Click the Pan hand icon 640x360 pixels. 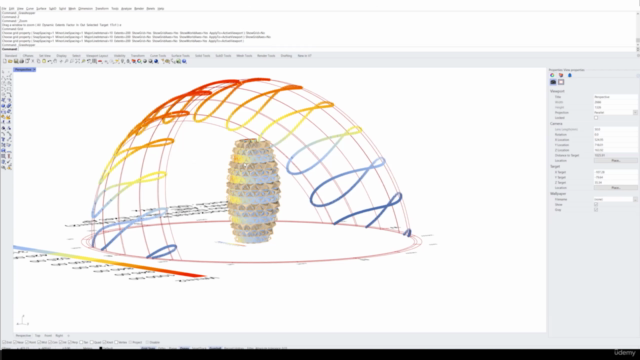coord(55,61)
